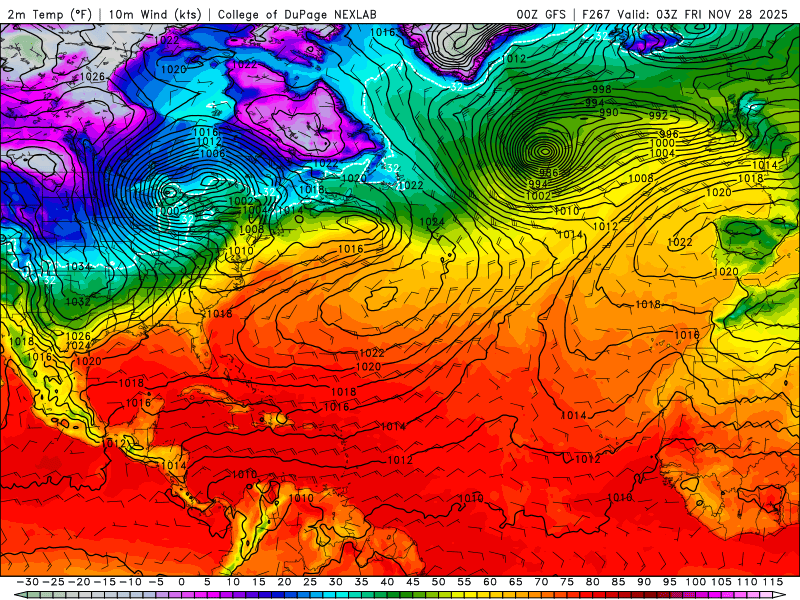Click the -10 temperature scale label

(x=130, y=582)
